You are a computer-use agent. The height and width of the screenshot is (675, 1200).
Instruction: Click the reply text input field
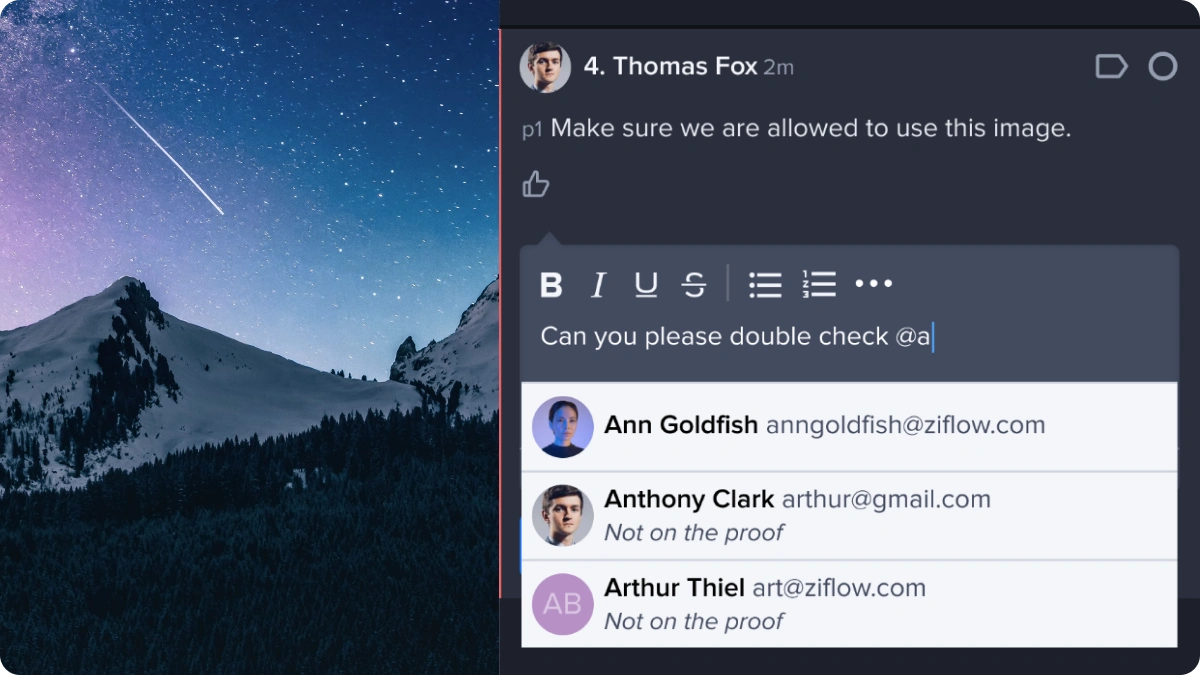click(x=848, y=337)
